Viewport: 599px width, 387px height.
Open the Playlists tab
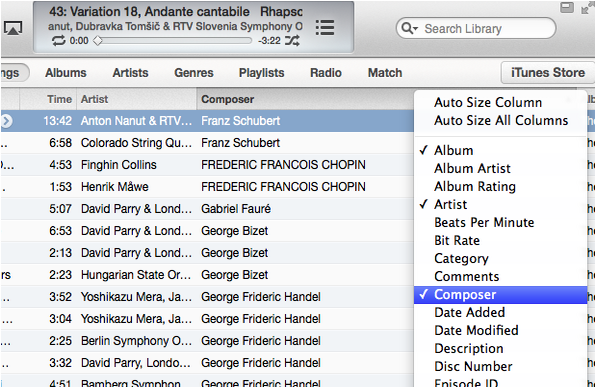pos(262,73)
